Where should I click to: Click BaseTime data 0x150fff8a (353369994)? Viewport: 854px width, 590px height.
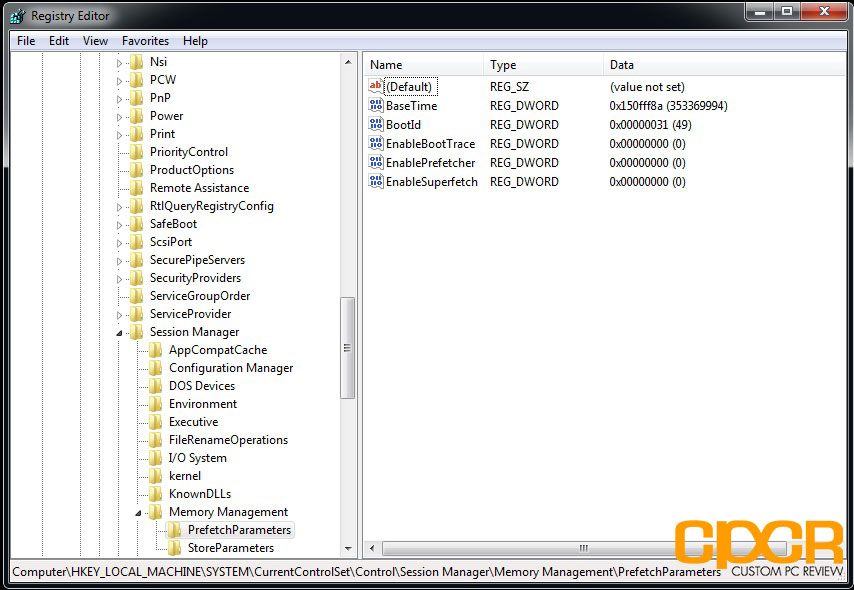668,105
